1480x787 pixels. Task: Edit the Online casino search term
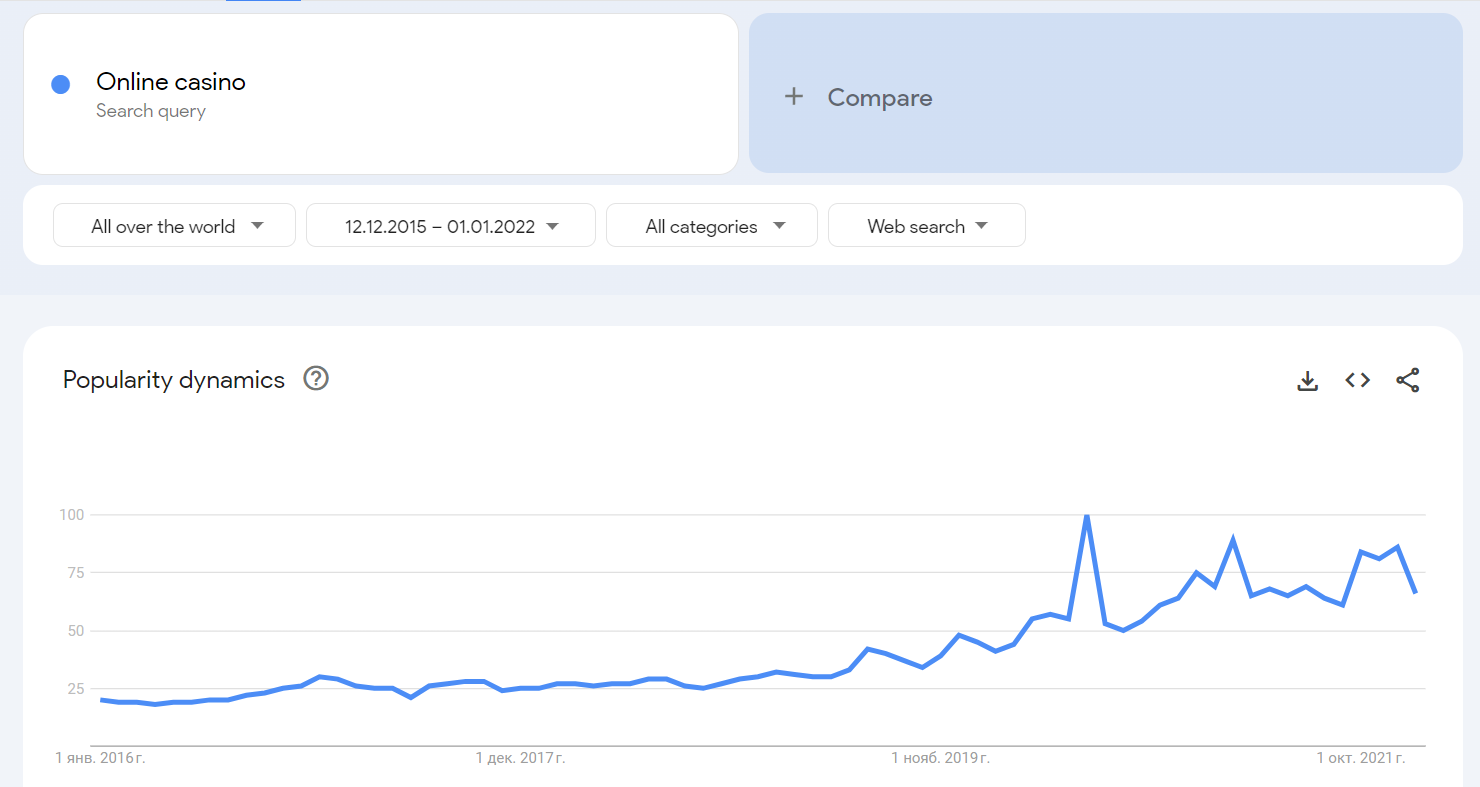[x=171, y=82]
